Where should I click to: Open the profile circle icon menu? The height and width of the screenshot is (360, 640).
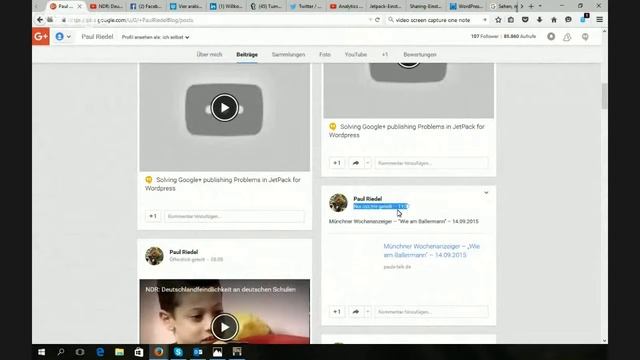pos(63,37)
